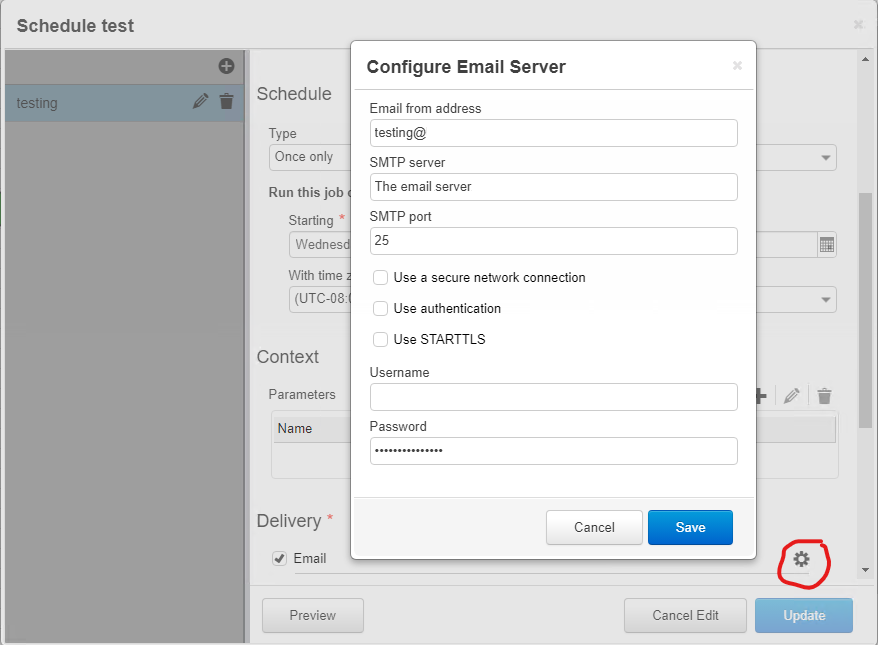878x645 pixels.
Task: Select the testing schedule list item
Action: [x=90, y=103]
